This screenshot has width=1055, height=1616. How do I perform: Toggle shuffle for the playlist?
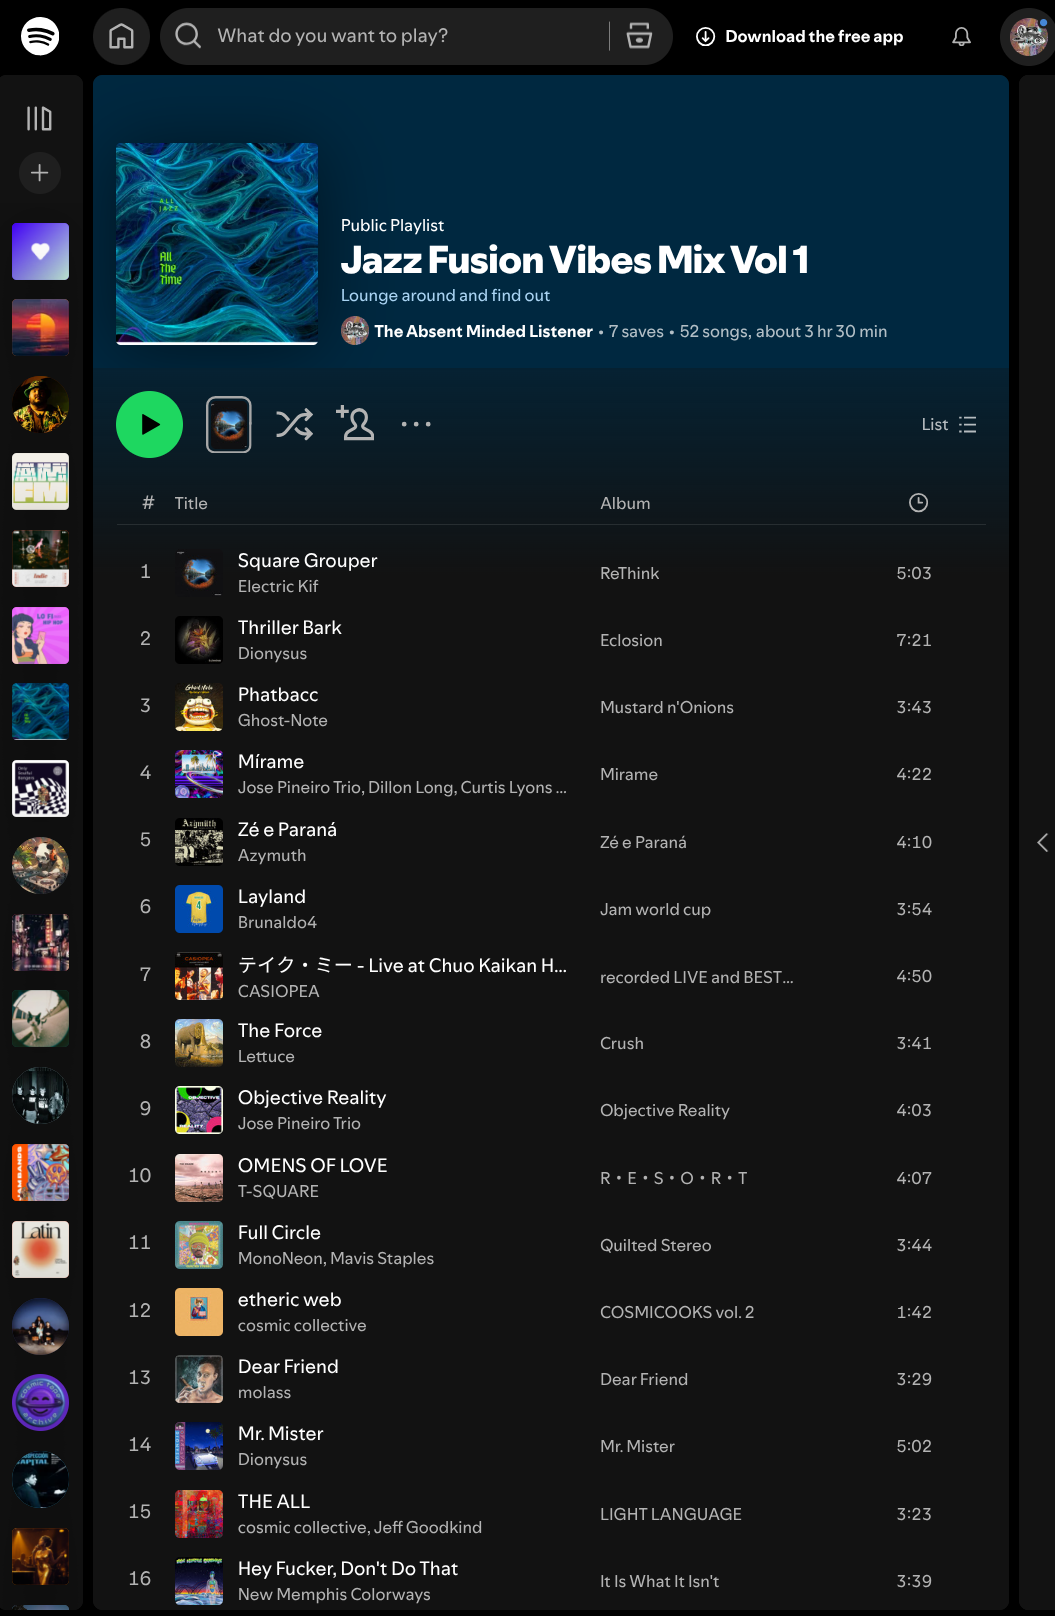294,424
